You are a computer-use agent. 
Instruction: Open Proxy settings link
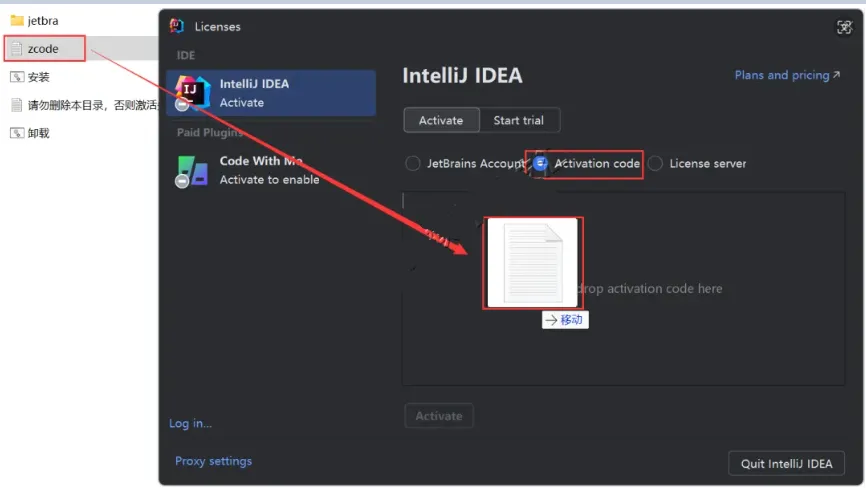pos(213,461)
